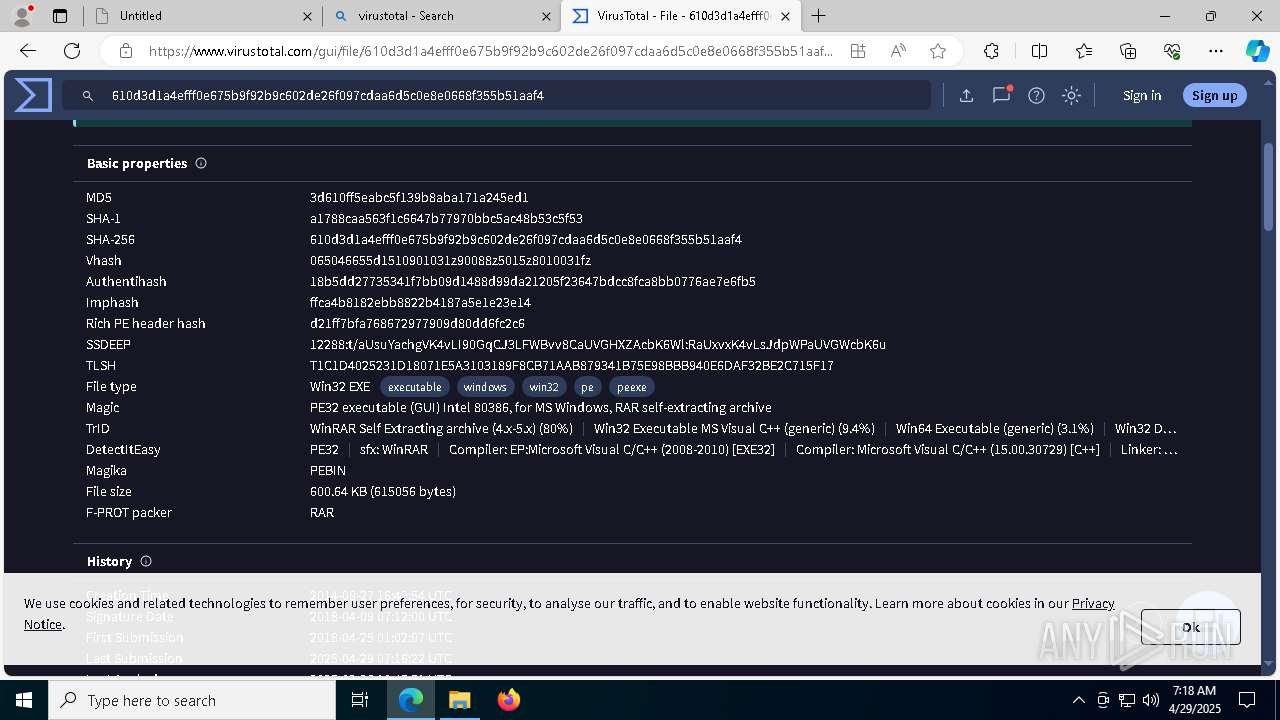
Task: Select the MD5 hash value 3d610ff5eabc5f139b8aba171a245ed1
Action: point(419,198)
